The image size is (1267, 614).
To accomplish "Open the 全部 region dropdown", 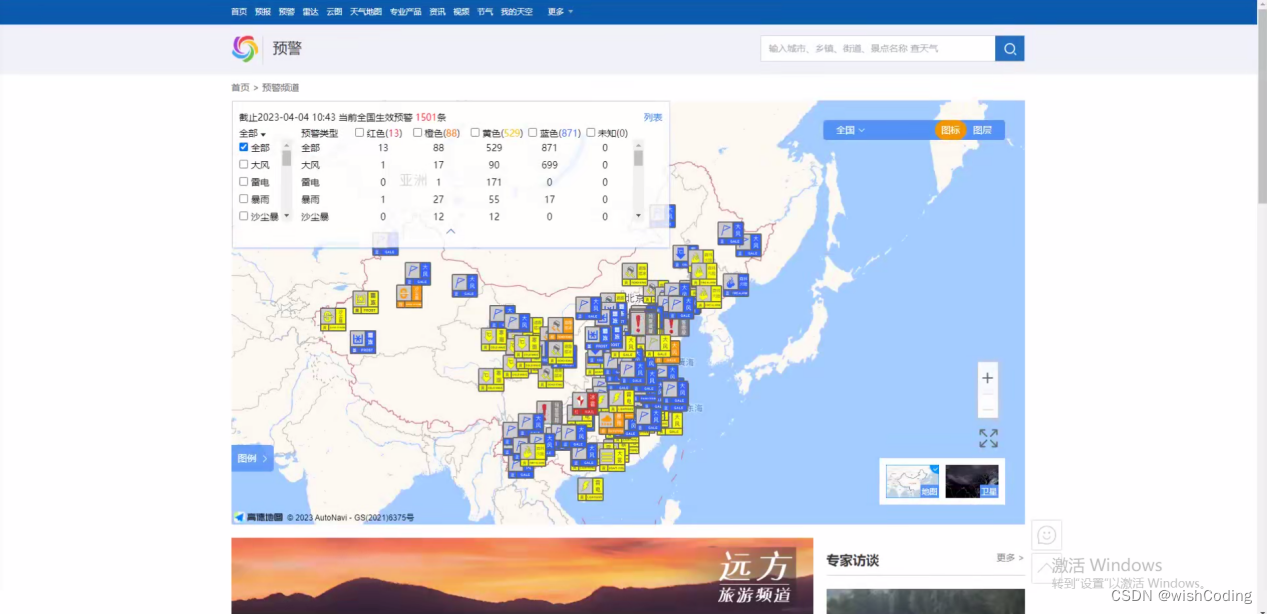I will click(x=252, y=133).
